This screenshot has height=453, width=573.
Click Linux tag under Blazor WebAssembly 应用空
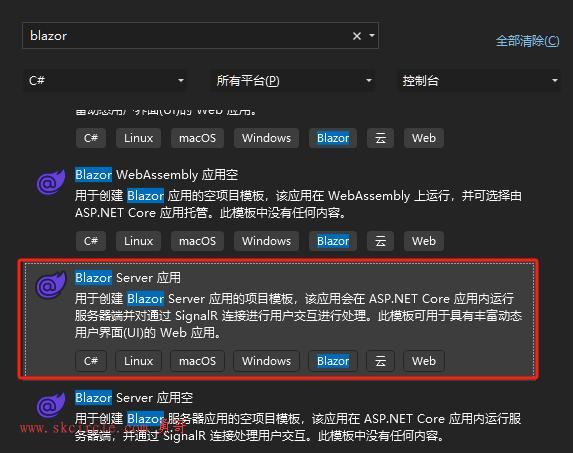coord(138,241)
